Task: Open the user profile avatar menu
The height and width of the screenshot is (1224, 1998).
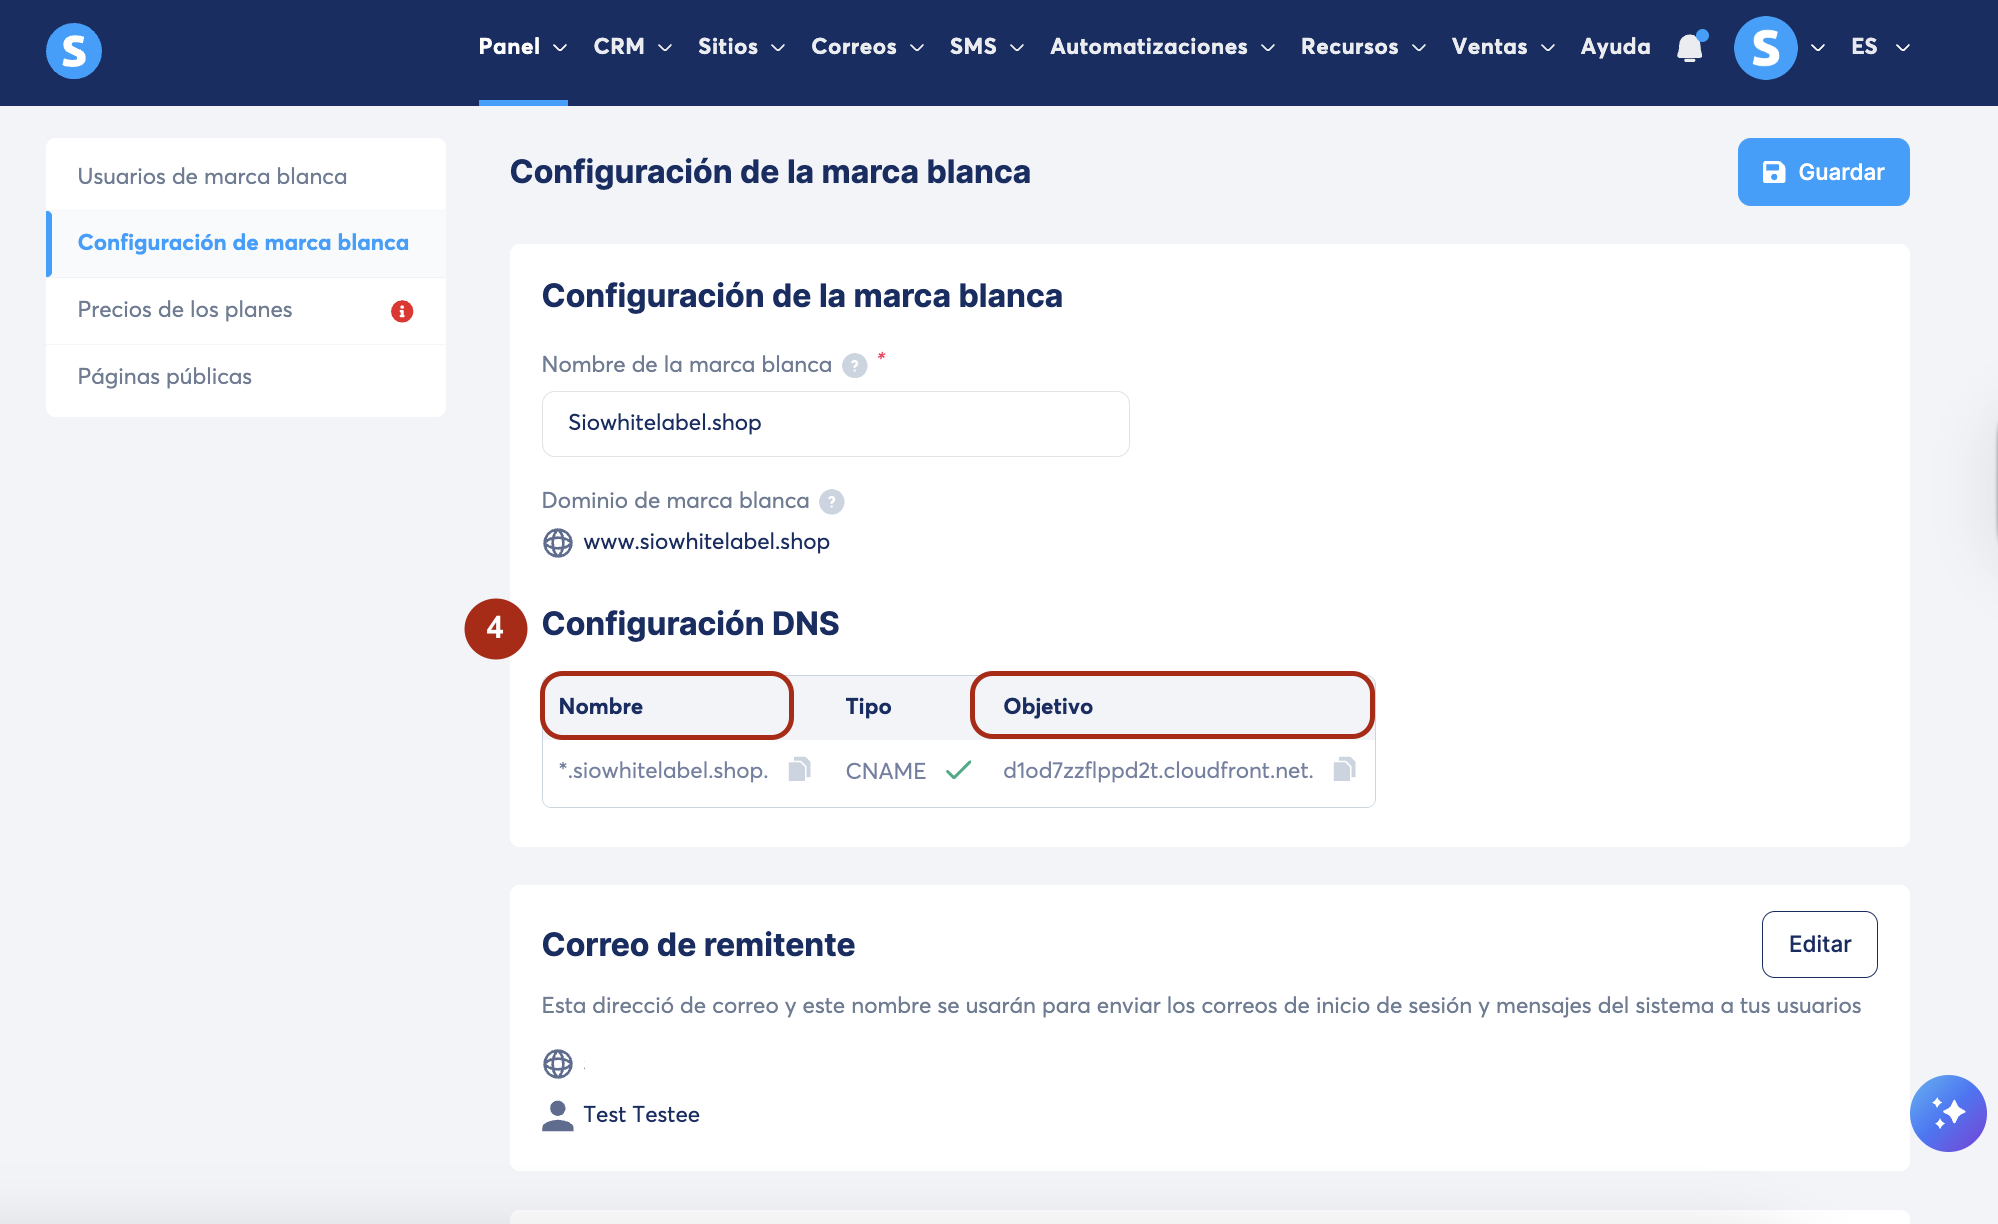Action: coord(1765,48)
